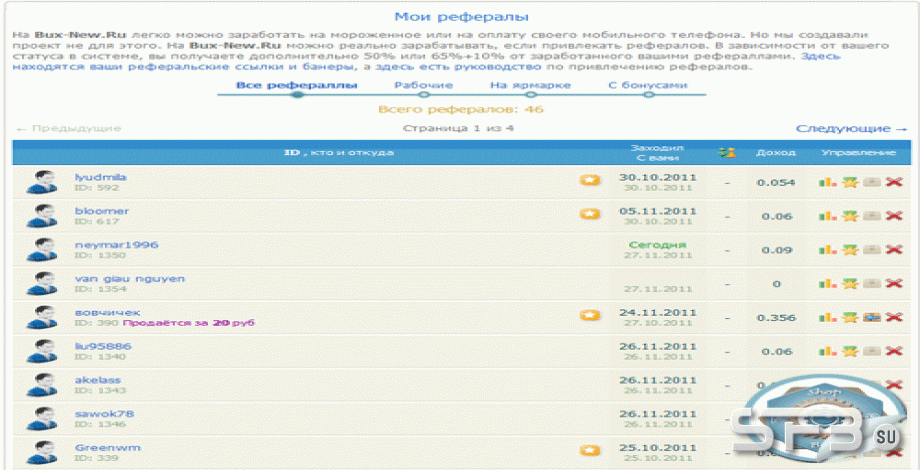920x470 pixels.
Task: Open statistics chart for van giau nguyen
Action: pos(828,284)
